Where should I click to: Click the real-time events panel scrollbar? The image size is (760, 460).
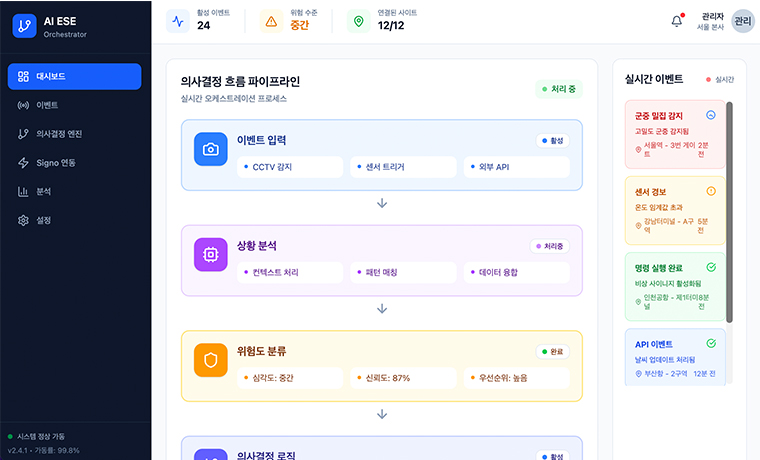(729, 212)
